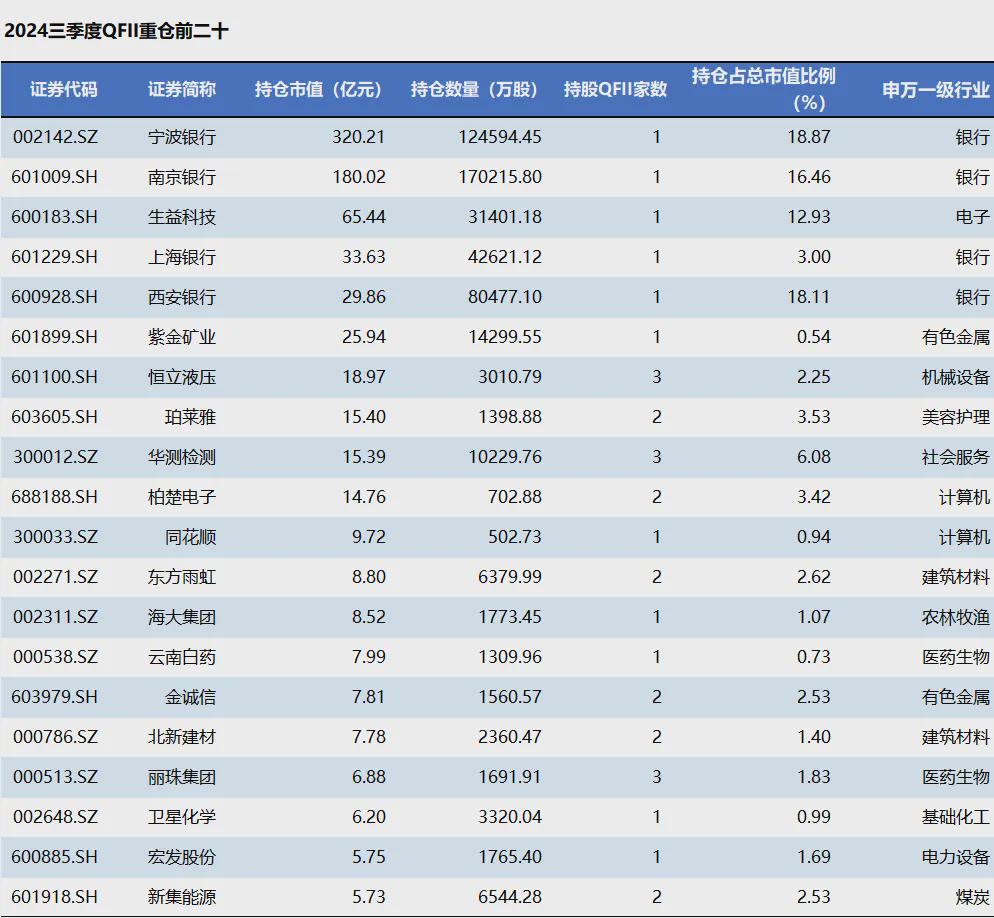994x918 pixels.
Task: Click the 美容护理 industry cell
Action: [x=955, y=417]
